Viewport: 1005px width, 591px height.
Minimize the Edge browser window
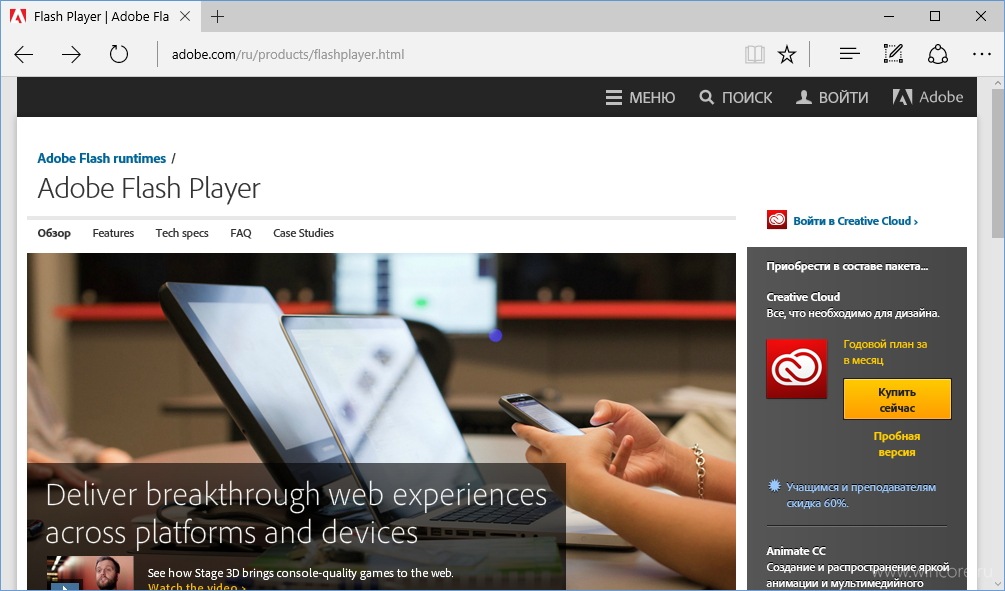[x=888, y=17]
